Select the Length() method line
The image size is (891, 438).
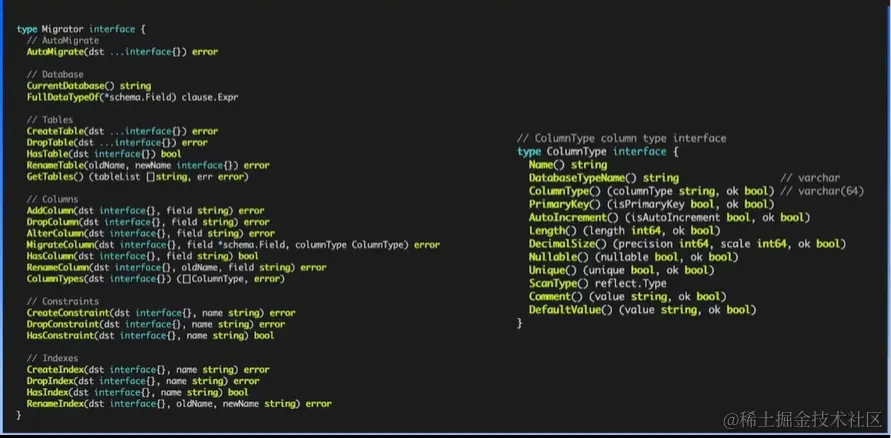624,231
